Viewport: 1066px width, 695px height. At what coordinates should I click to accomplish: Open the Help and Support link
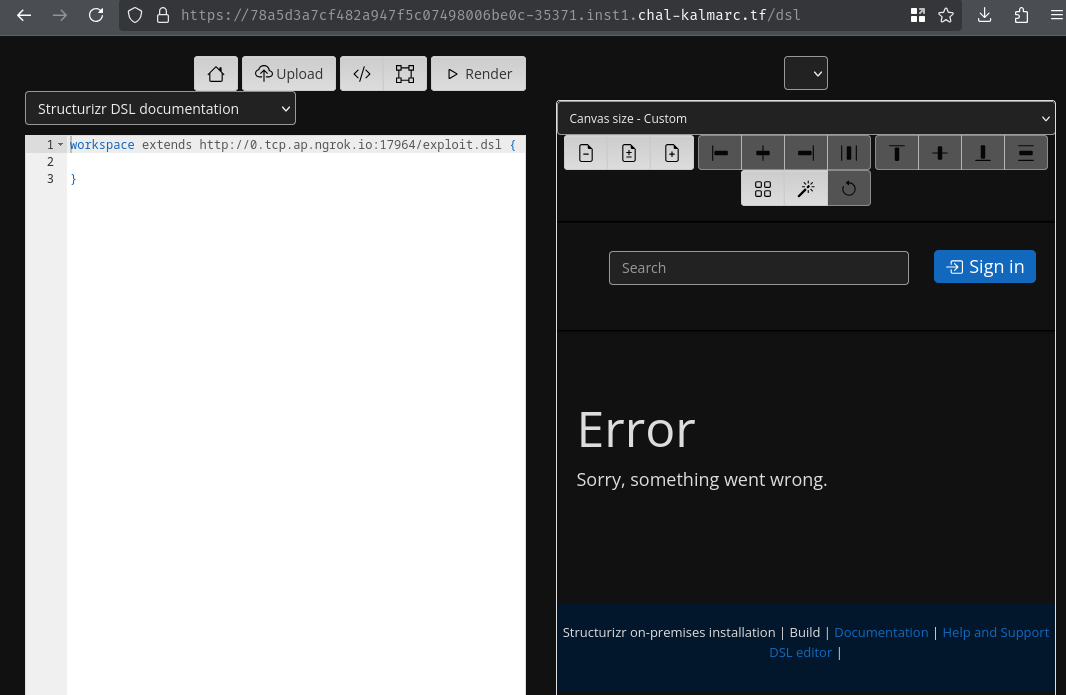click(x=995, y=632)
